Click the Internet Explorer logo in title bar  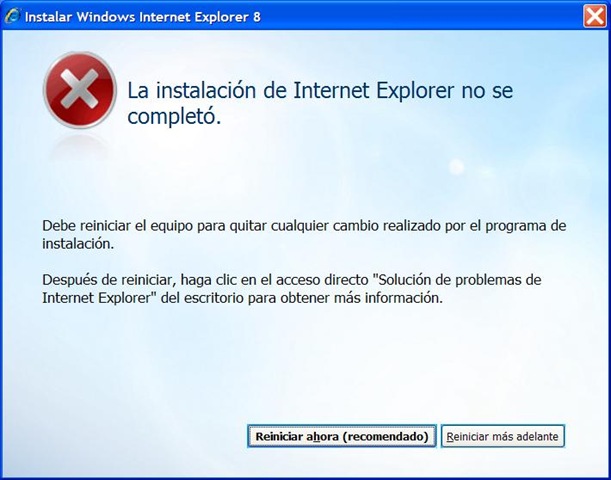pos(12,16)
